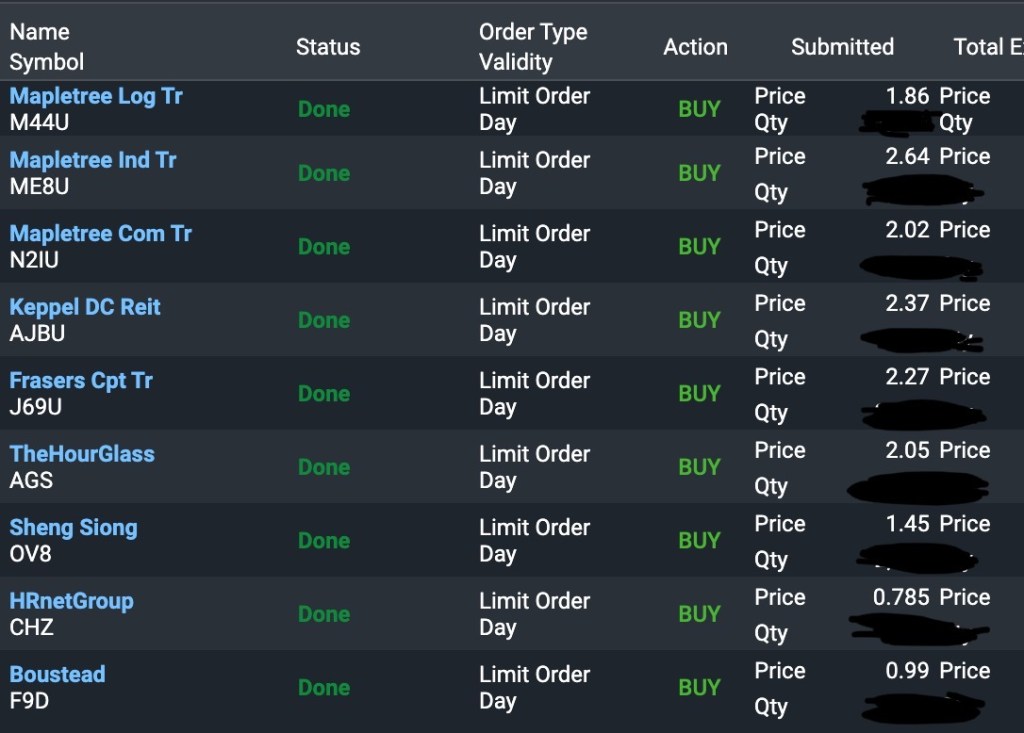Click the Mapletree Com Tr stock name
The image size is (1024, 733).
tap(100, 234)
